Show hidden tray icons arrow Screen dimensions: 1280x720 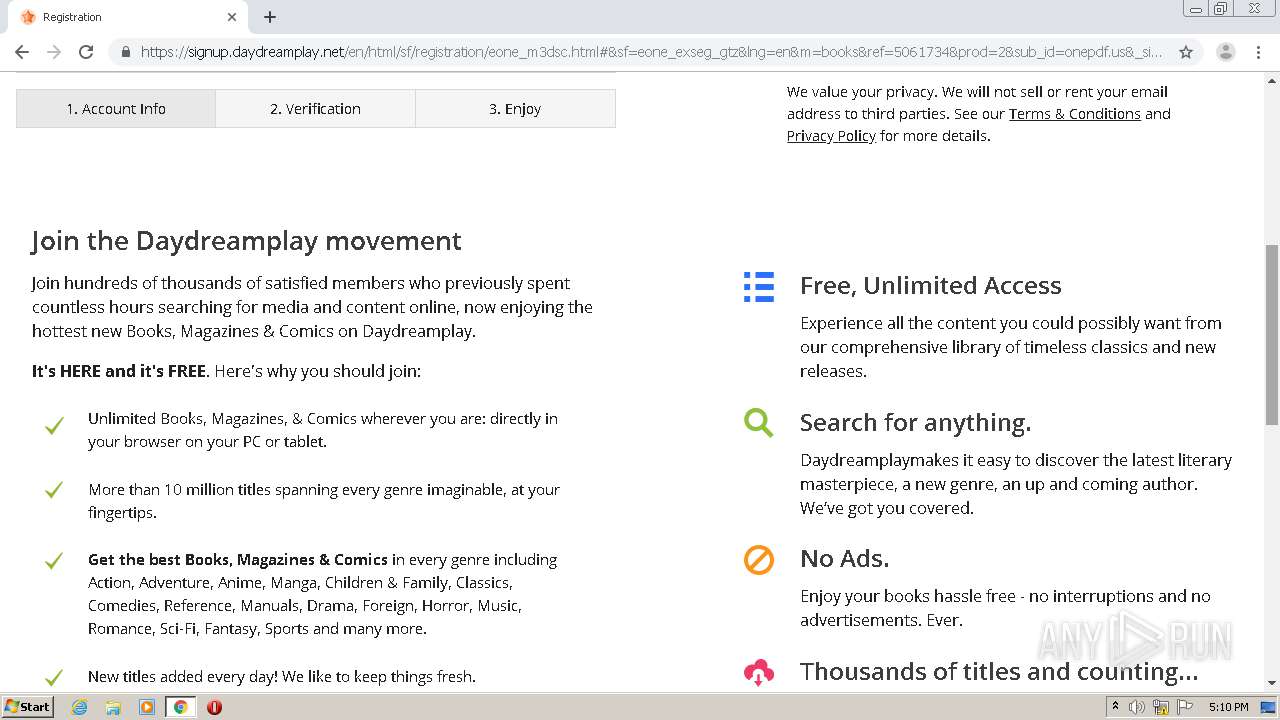click(x=1115, y=707)
